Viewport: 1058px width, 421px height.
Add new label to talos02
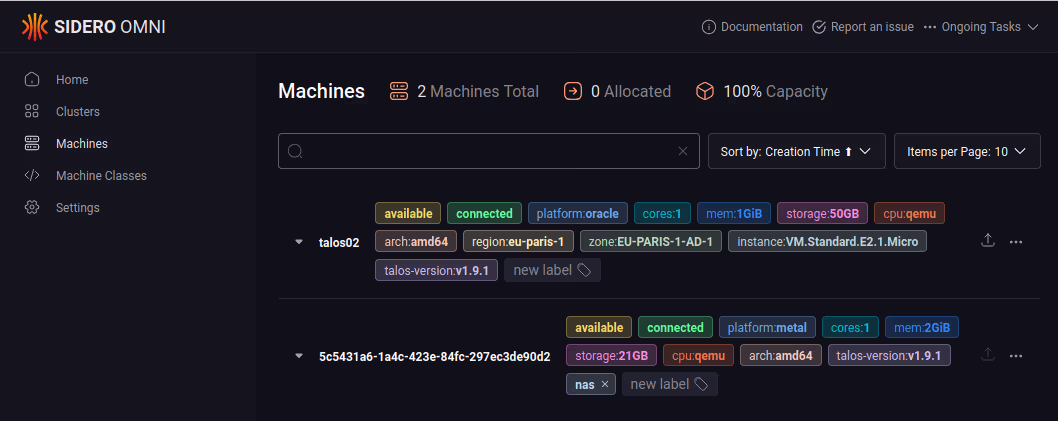point(552,270)
